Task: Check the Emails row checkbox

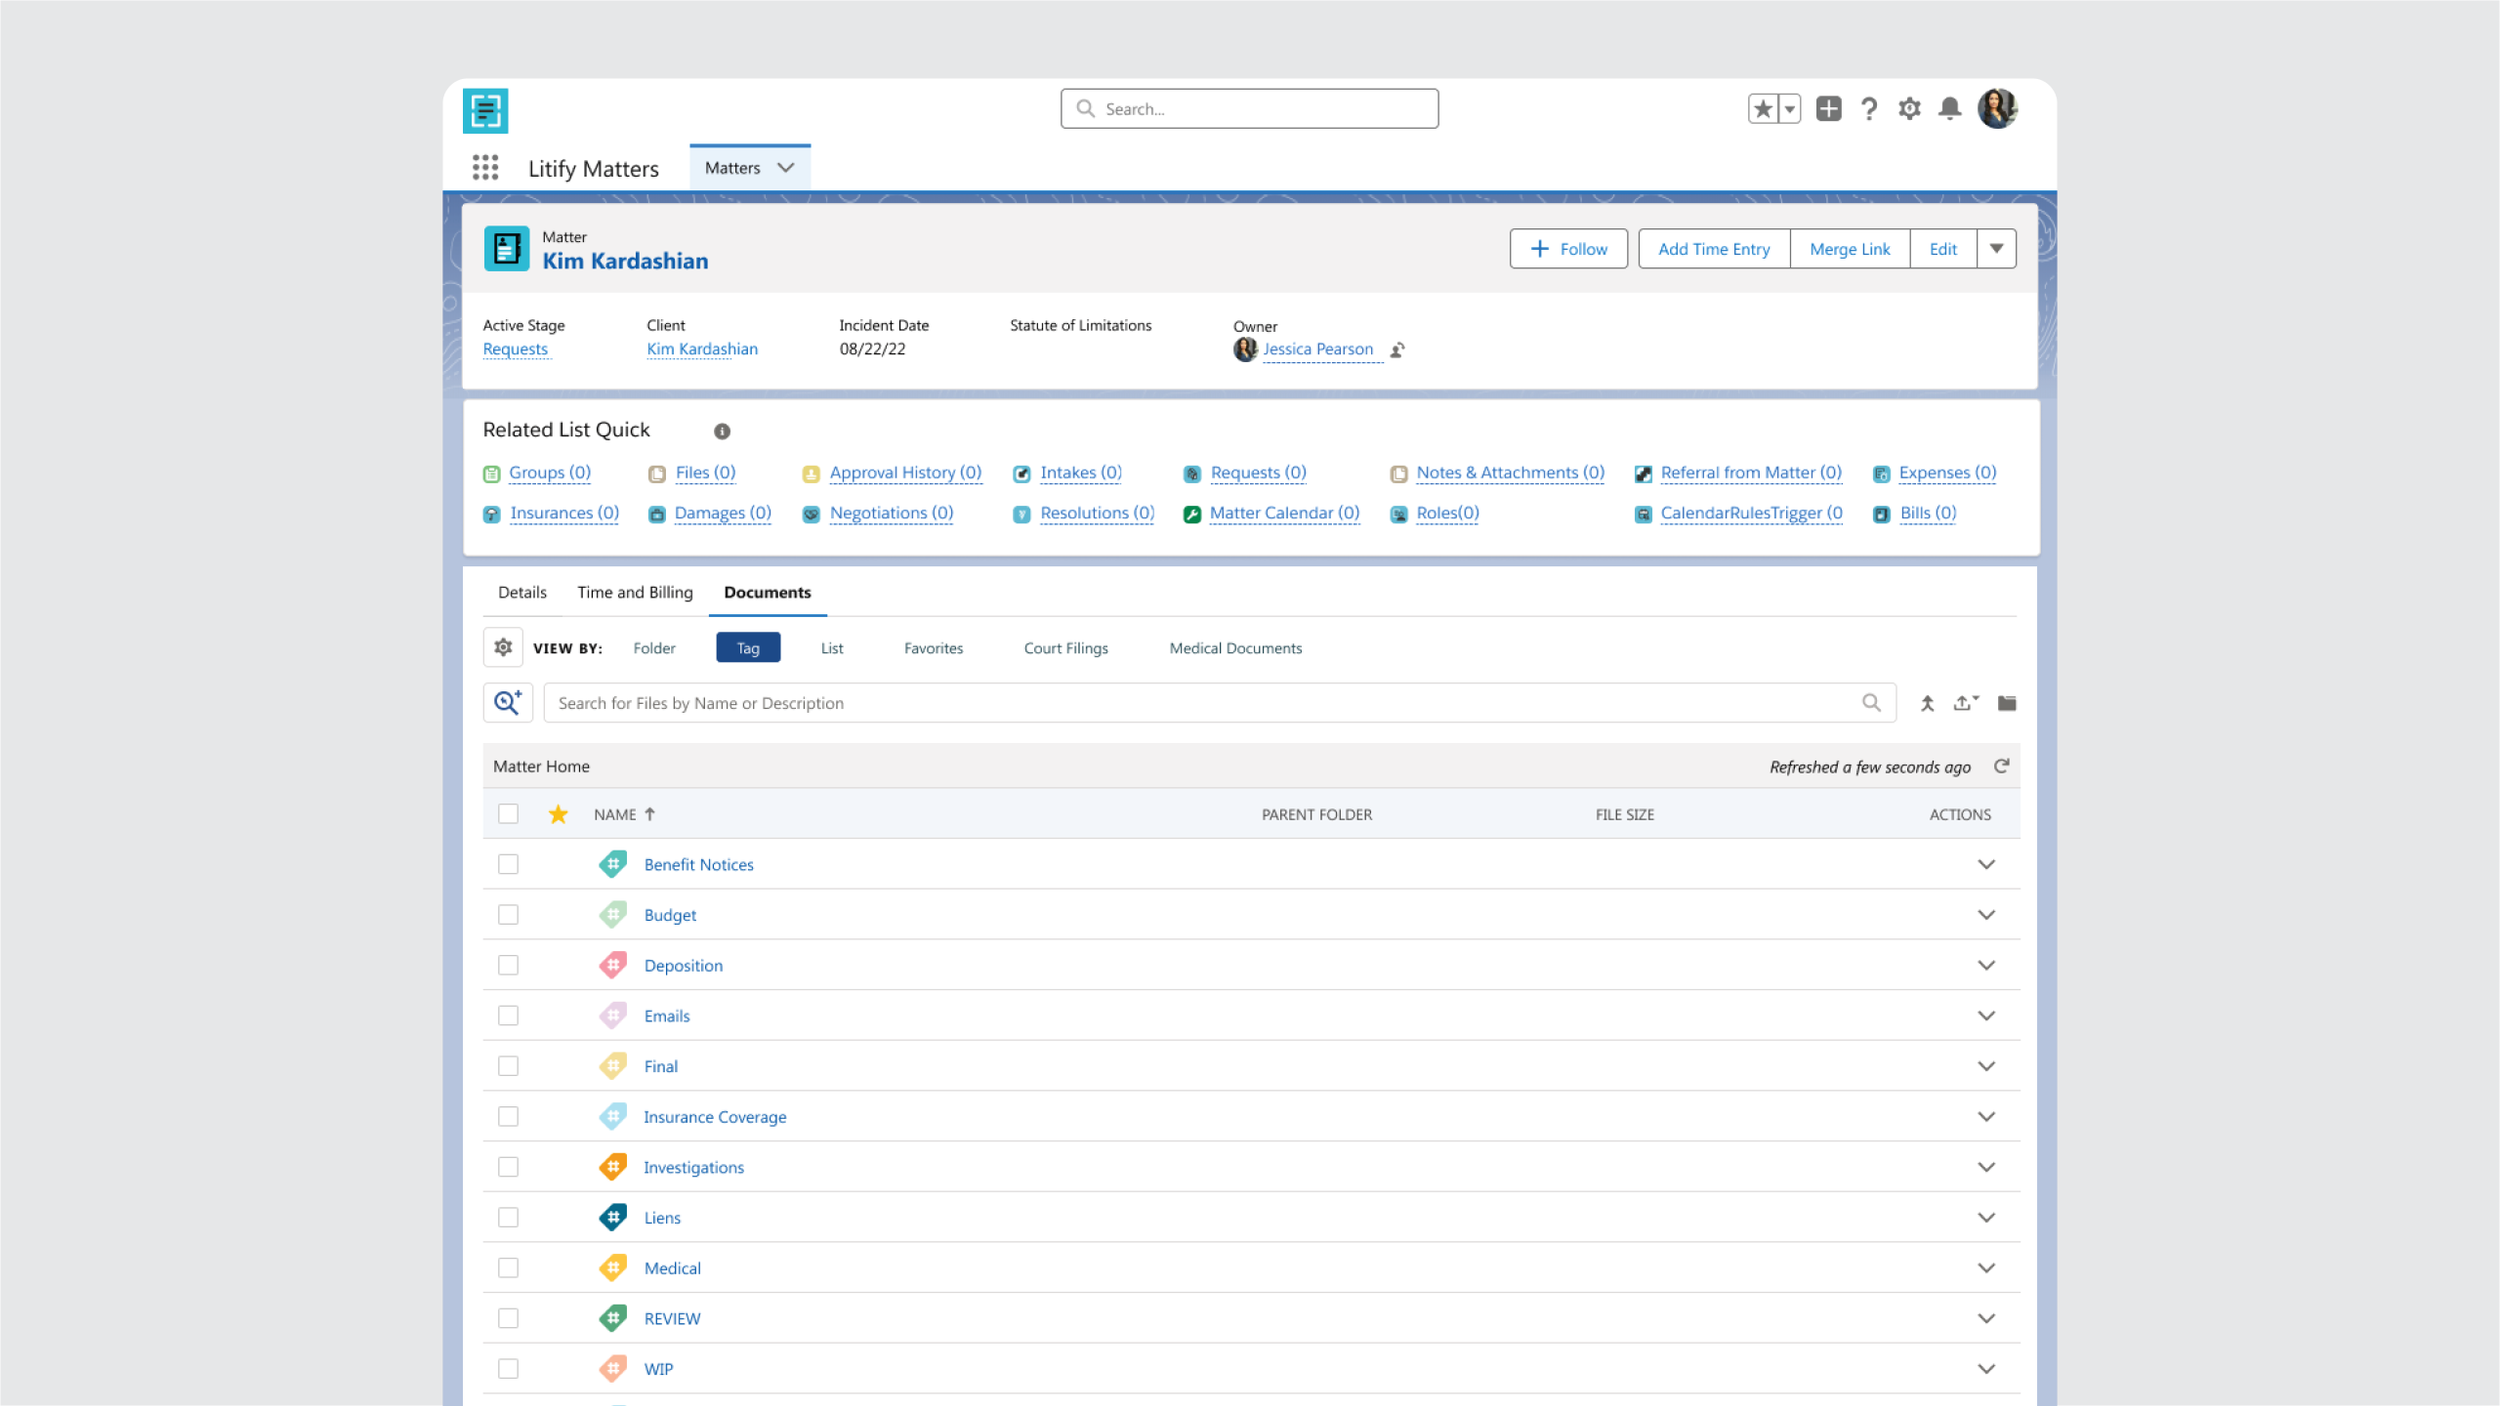Action: pos(508,1016)
